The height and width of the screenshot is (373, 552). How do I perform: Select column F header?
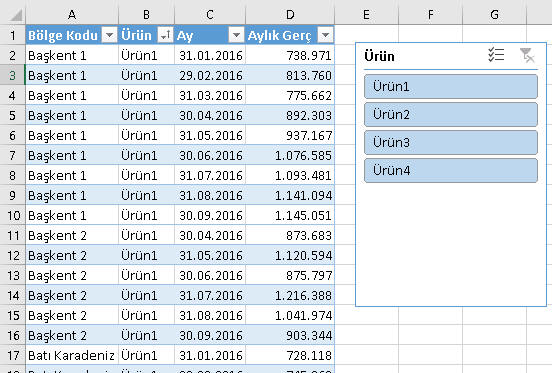(x=430, y=15)
